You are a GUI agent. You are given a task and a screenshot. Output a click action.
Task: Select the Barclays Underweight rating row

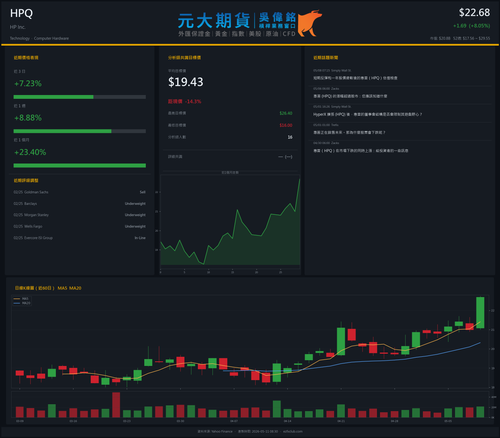click(x=80, y=203)
